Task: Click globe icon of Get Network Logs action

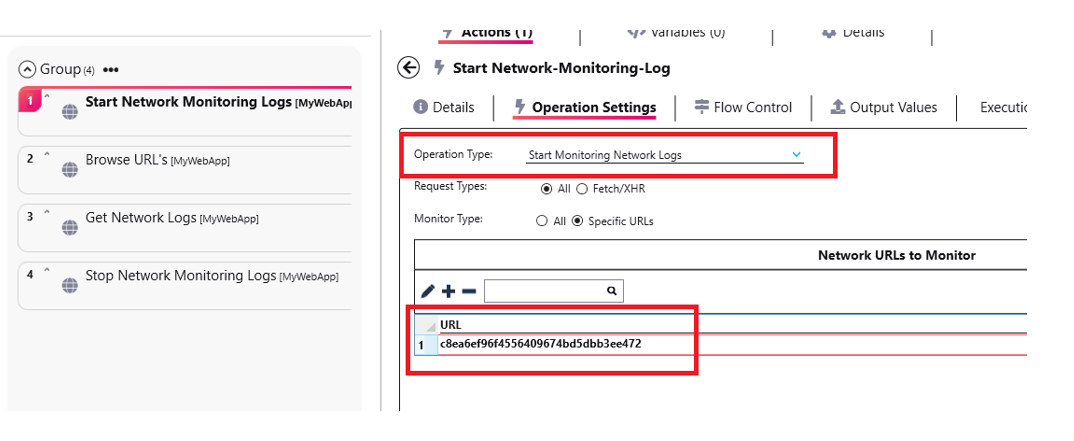Action: coord(70,228)
